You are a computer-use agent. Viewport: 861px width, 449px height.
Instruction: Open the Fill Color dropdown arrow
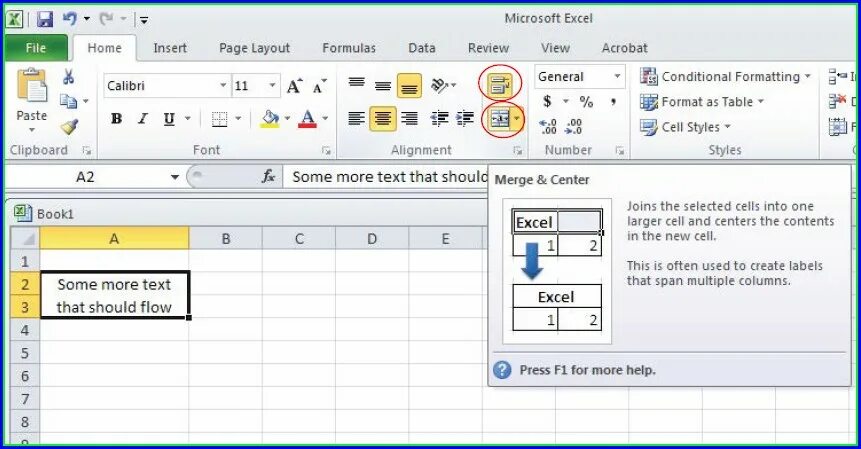click(287, 119)
